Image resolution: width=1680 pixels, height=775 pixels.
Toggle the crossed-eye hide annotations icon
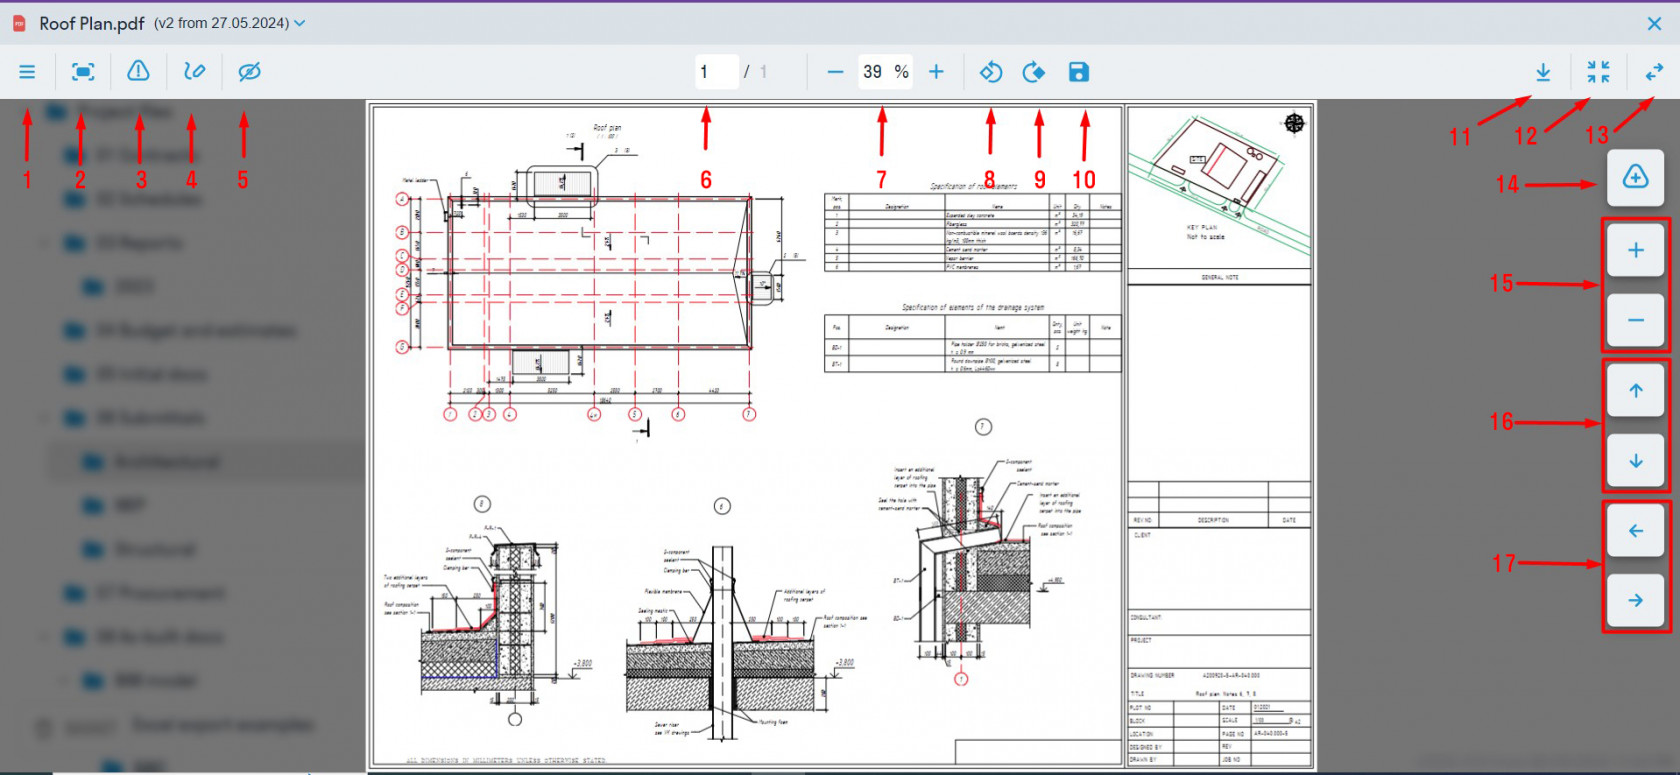tap(249, 71)
